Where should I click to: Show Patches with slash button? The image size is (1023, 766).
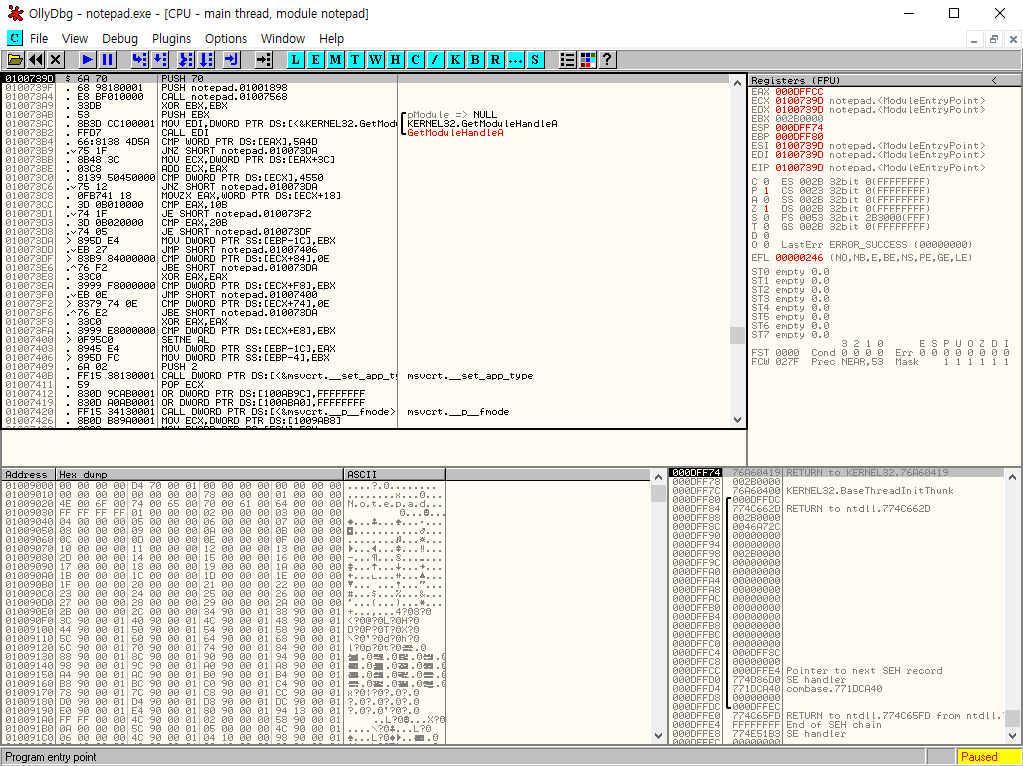[435, 60]
